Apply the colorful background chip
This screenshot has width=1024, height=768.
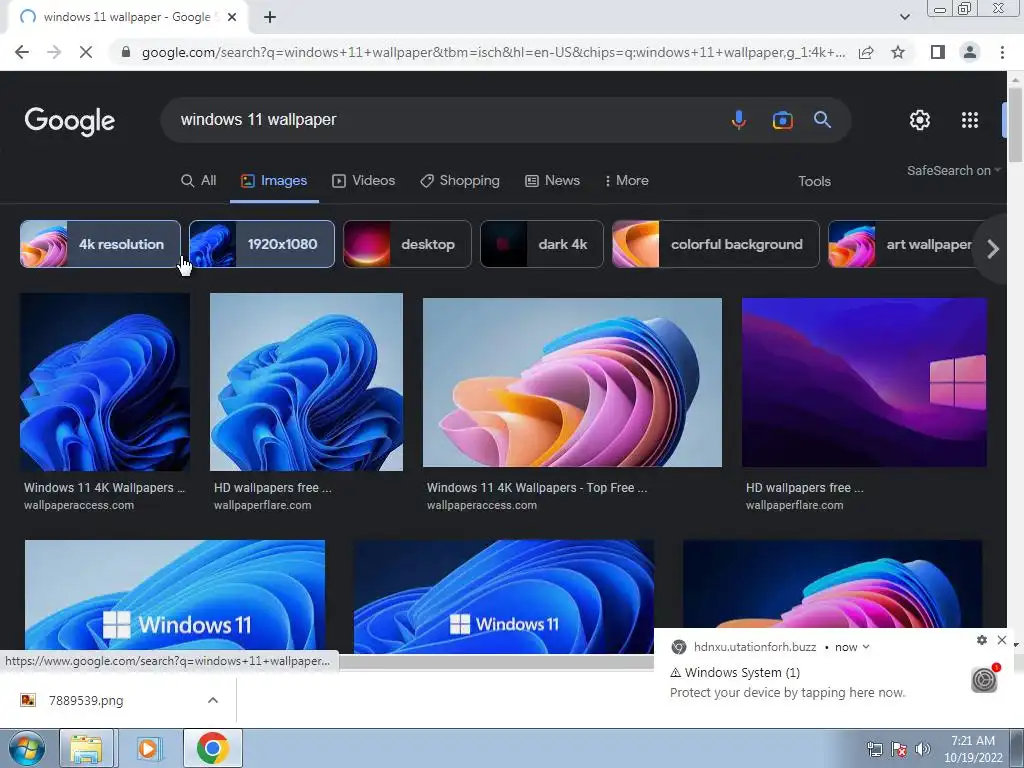(716, 244)
